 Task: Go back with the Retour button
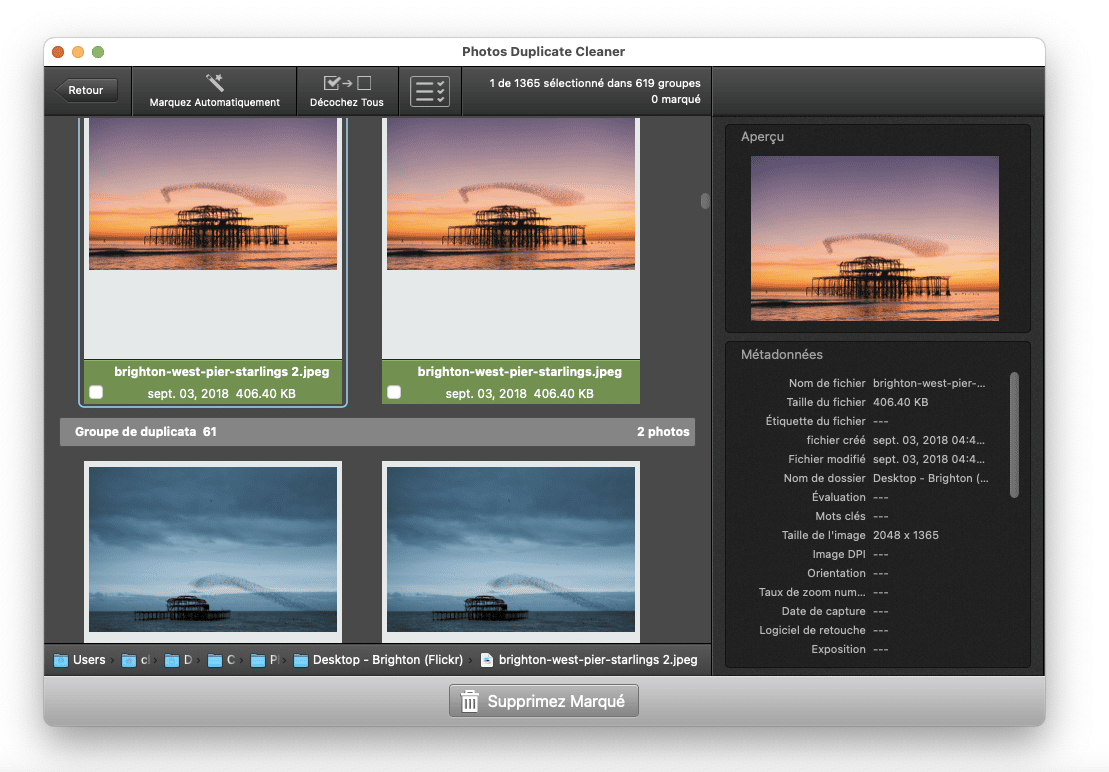tap(86, 90)
